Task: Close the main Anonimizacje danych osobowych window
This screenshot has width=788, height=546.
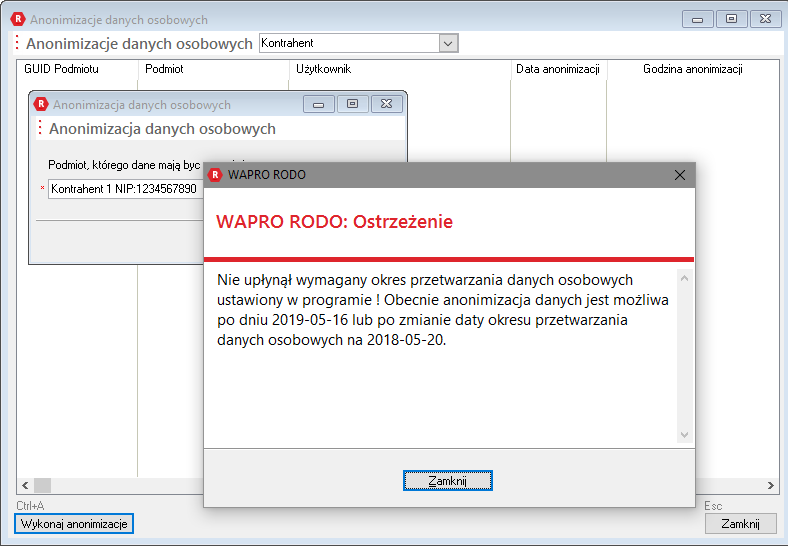Action: (765, 19)
